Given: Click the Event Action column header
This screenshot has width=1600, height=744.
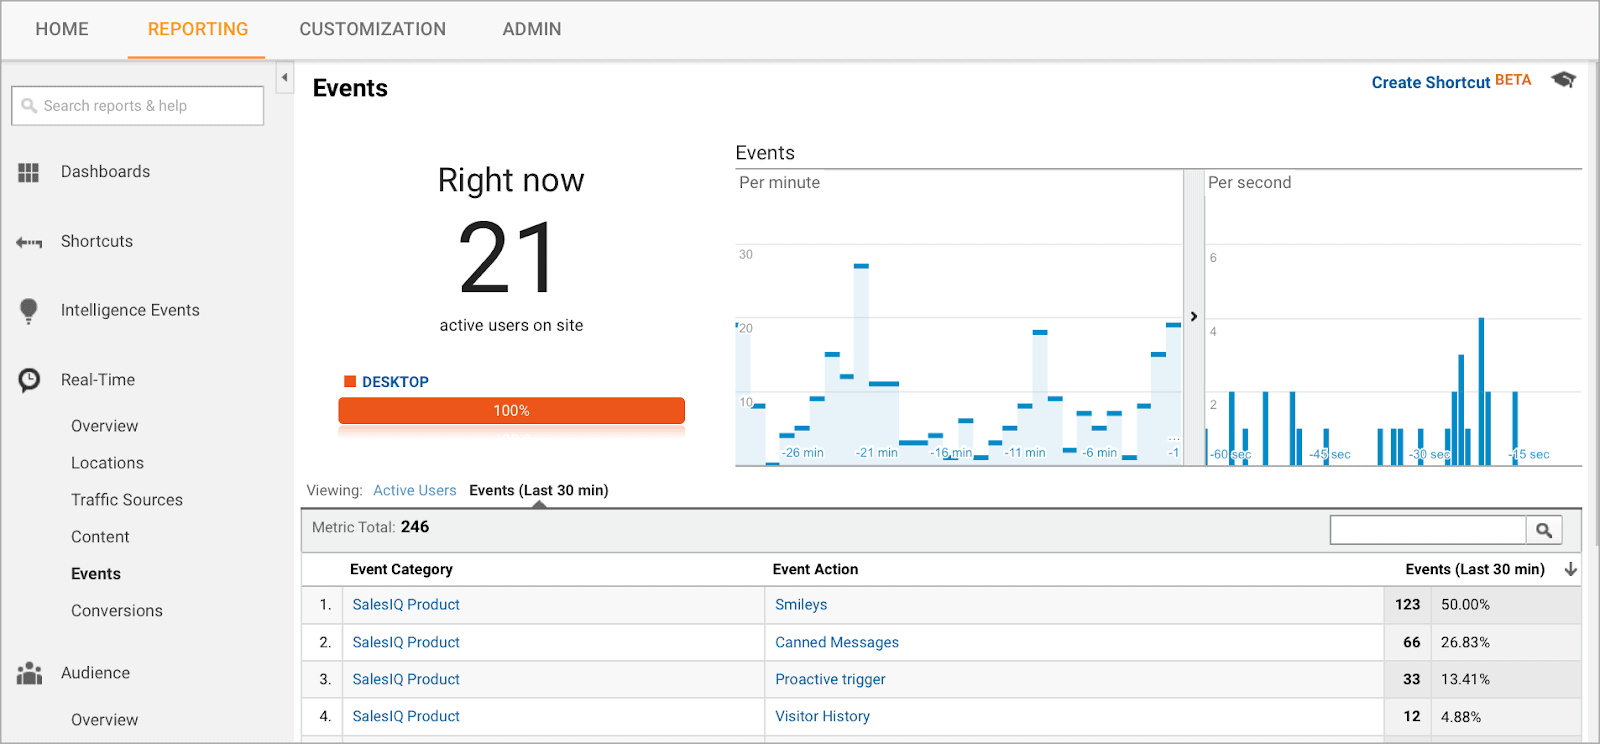Looking at the screenshot, I should point(815,569).
